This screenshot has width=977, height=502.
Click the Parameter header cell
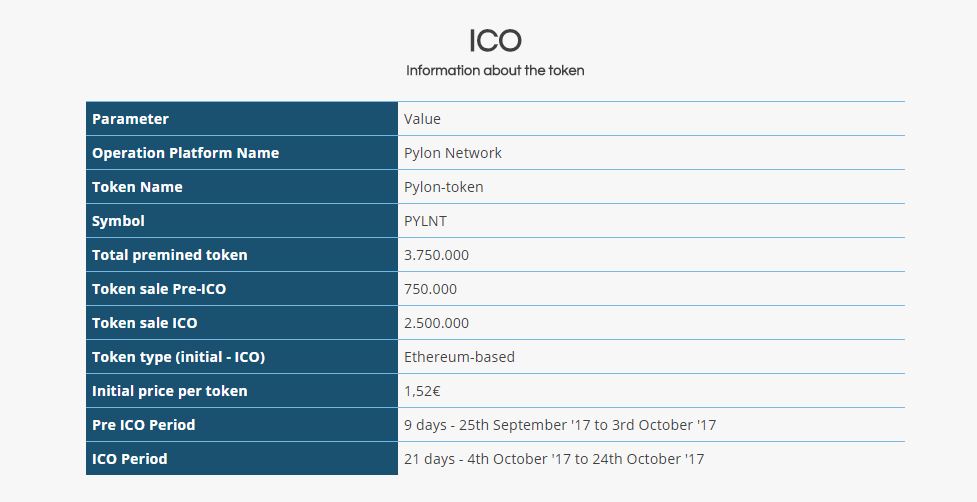[x=242, y=118]
